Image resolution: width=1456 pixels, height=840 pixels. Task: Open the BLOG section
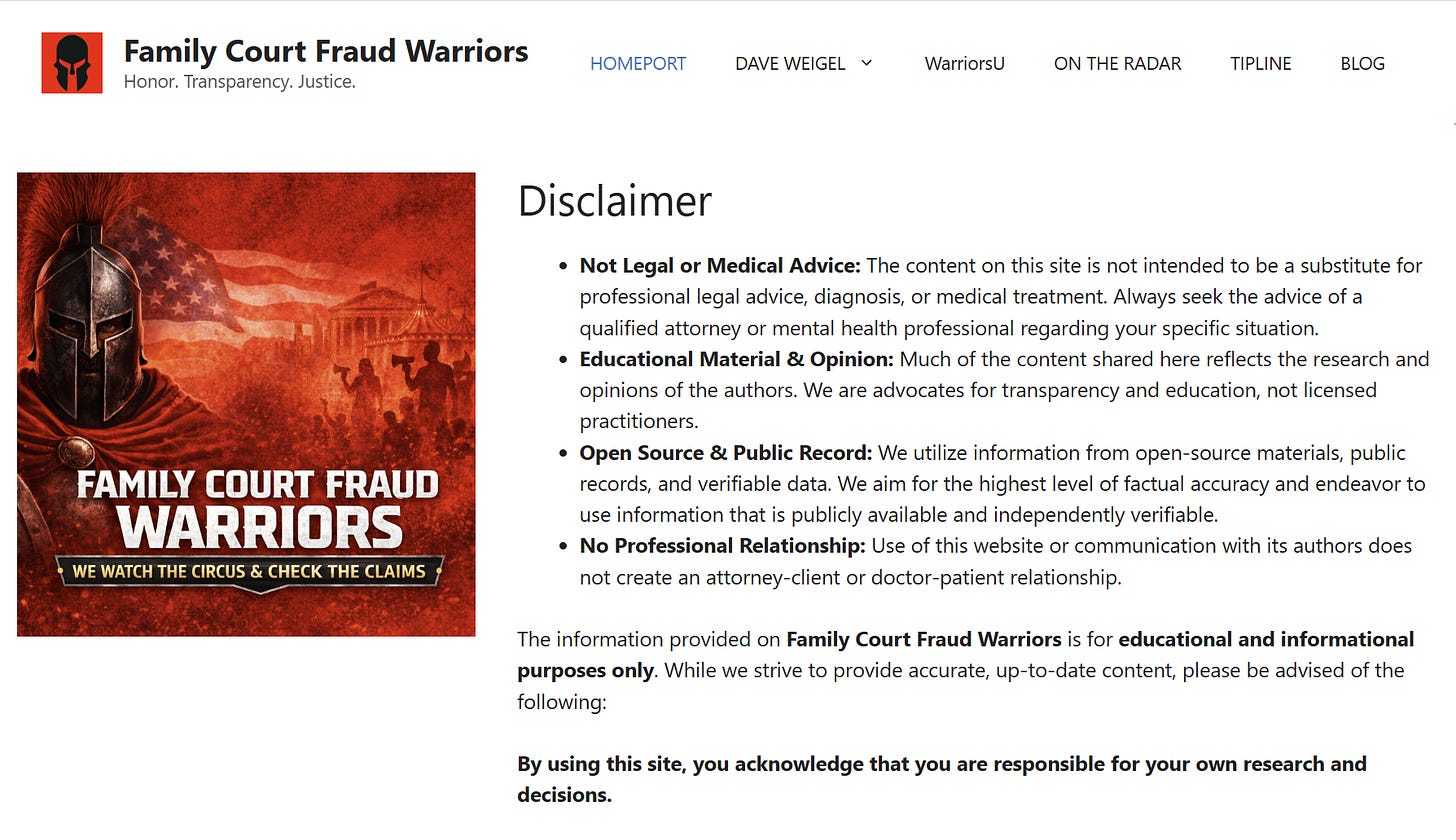pyautogui.click(x=1362, y=63)
